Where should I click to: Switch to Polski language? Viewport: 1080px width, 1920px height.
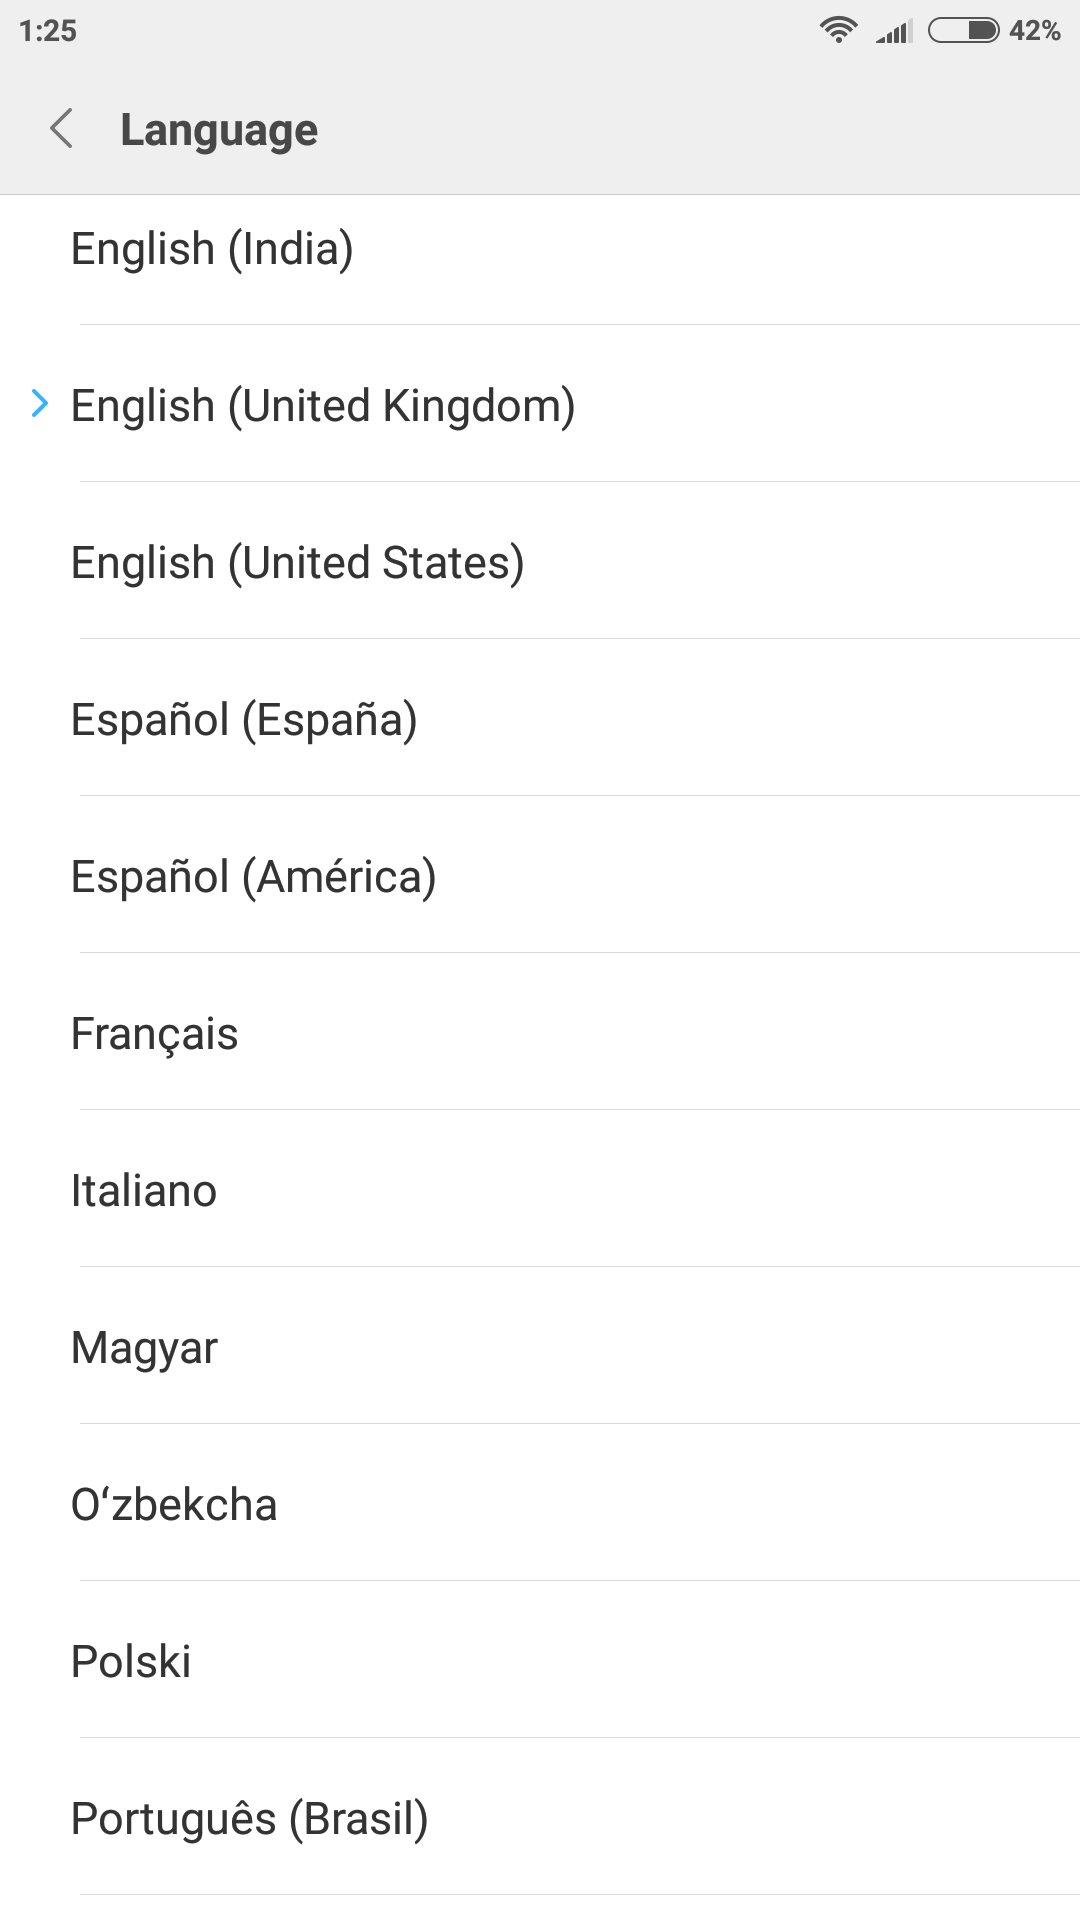(x=131, y=1662)
